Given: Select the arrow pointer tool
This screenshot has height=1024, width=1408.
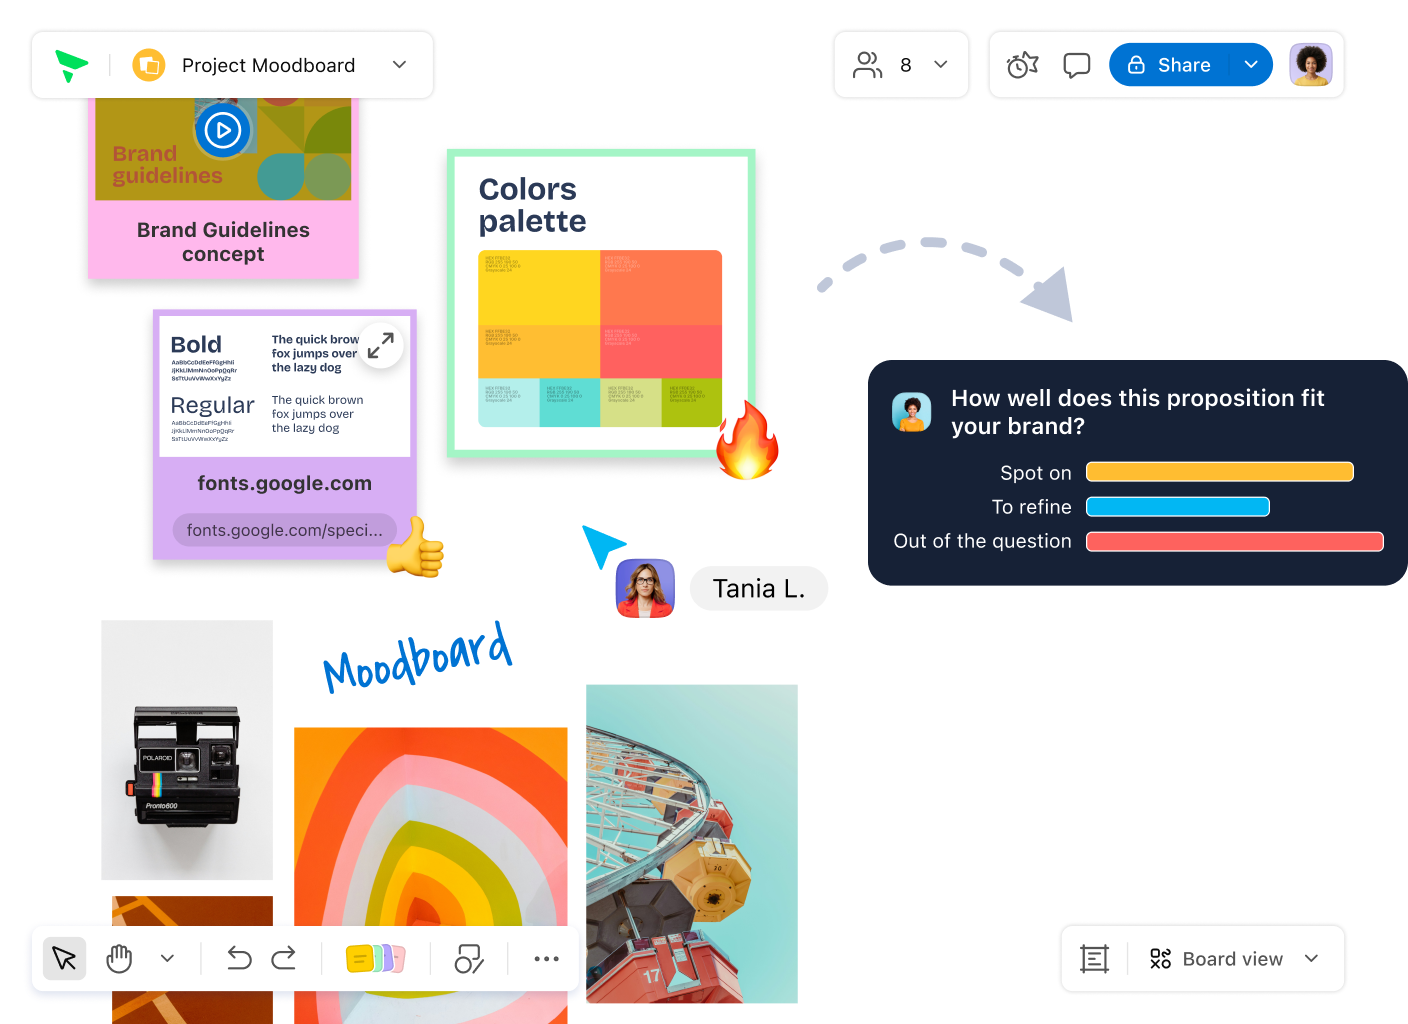Looking at the screenshot, I should pos(65,959).
